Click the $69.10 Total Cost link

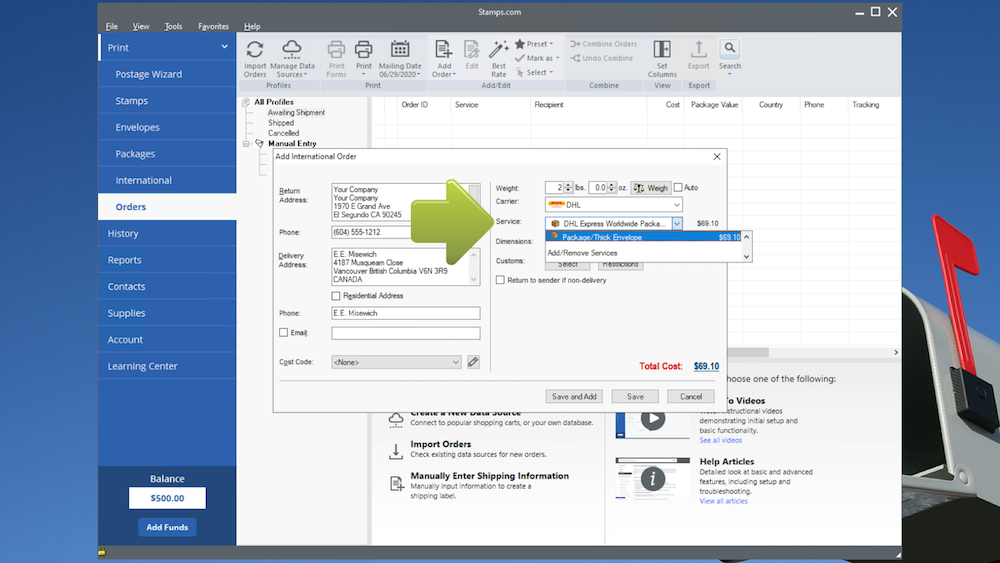point(706,366)
